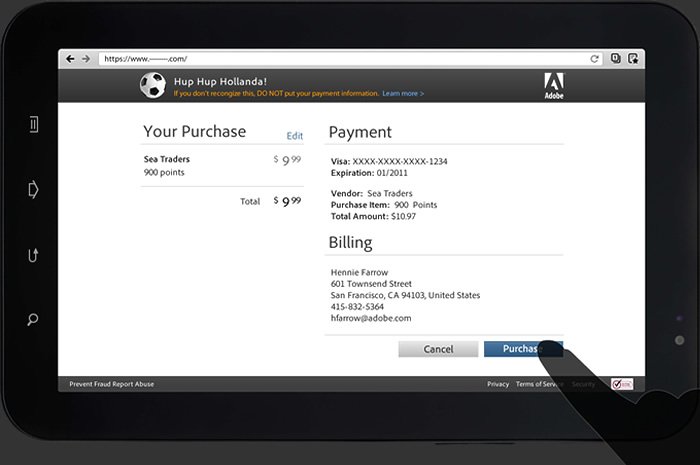Screen dimensions: 700x465
Task: Open the tabs icon in browser bar
Action: [x=616, y=58]
